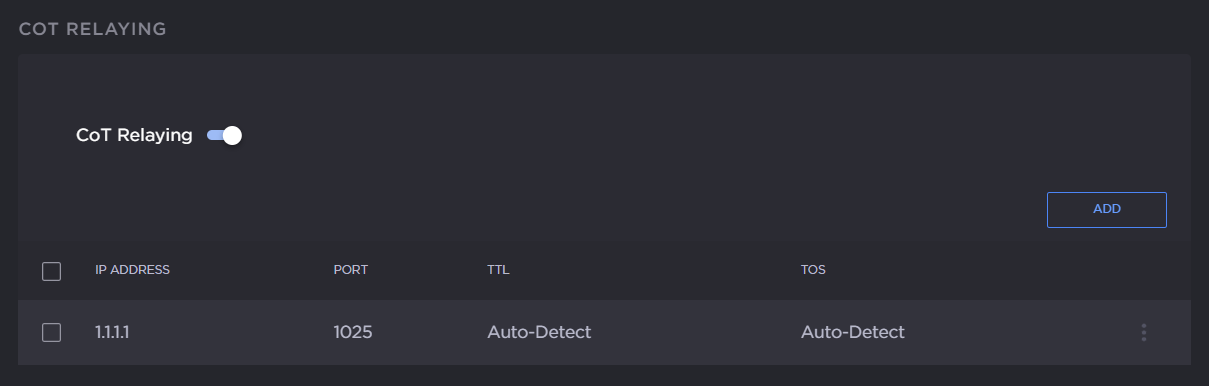Click the PORT column header
This screenshot has width=1209, height=386.
[351, 270]
